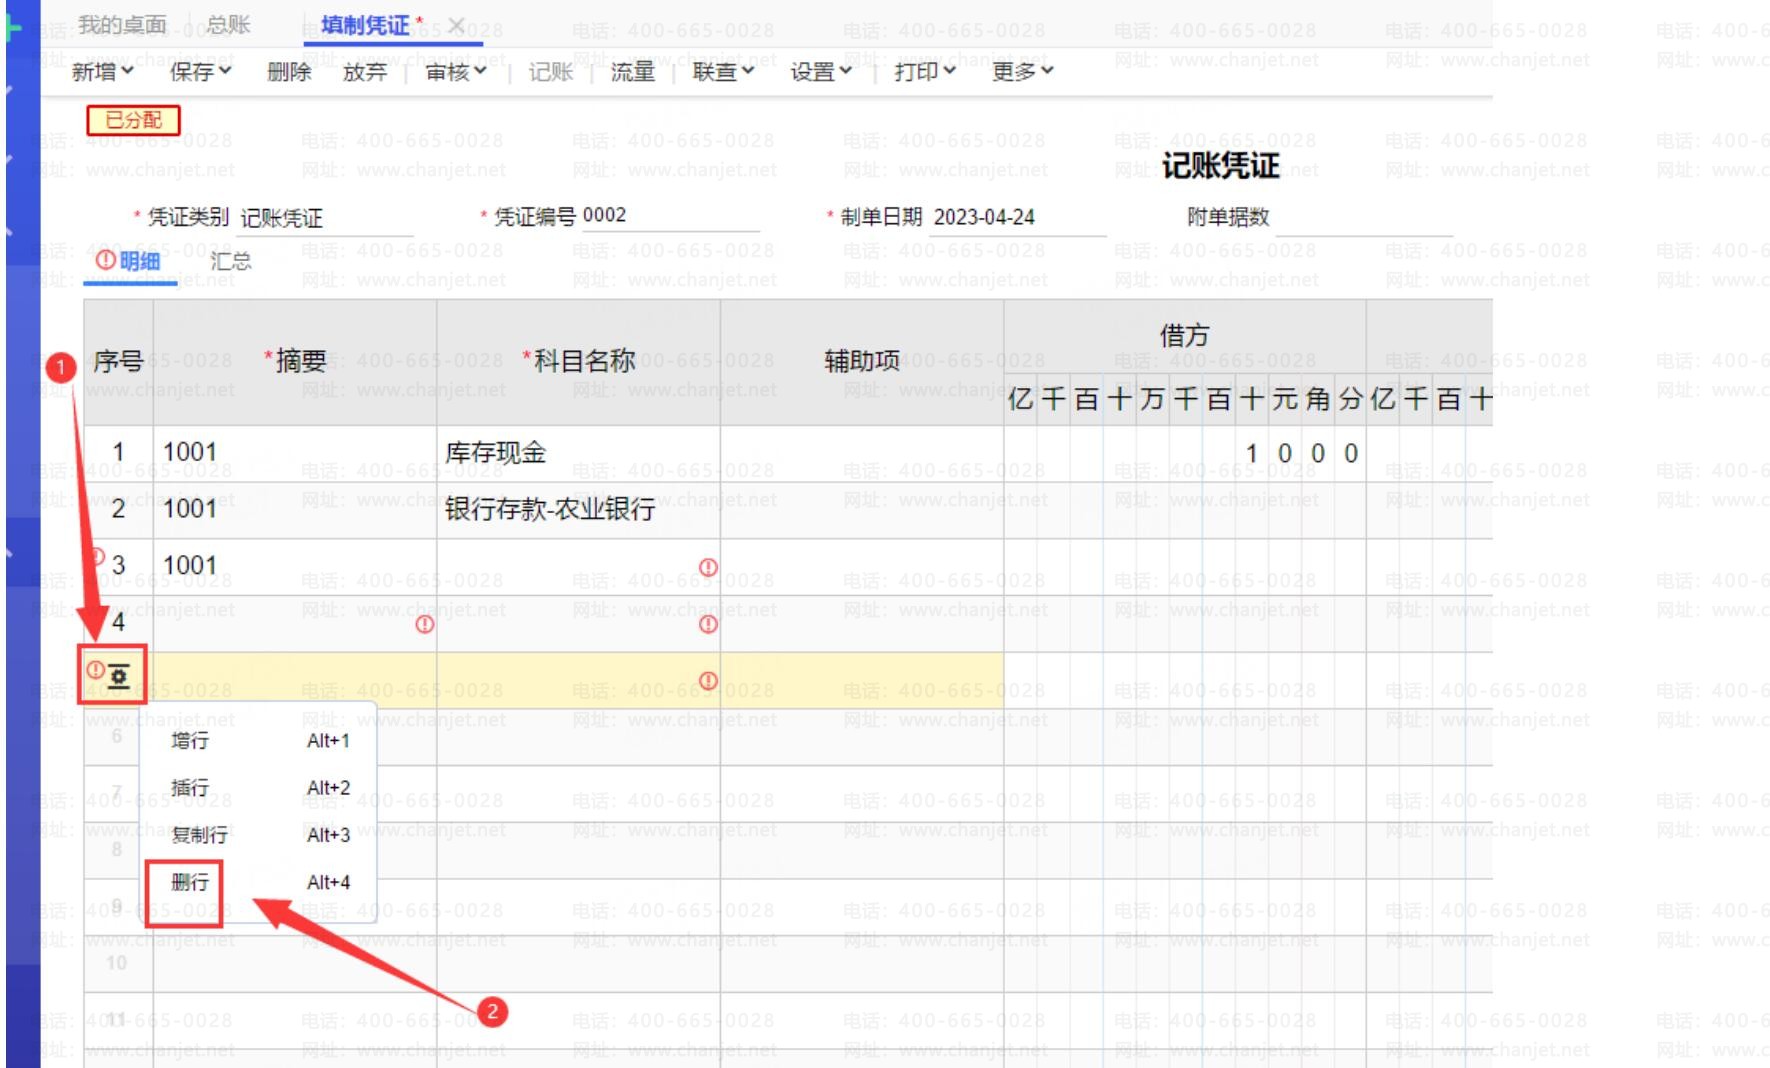The width and height of the screenshot is (1770, 1068).
Task: Click the 辅助项 column header
Action: point(862,361)
